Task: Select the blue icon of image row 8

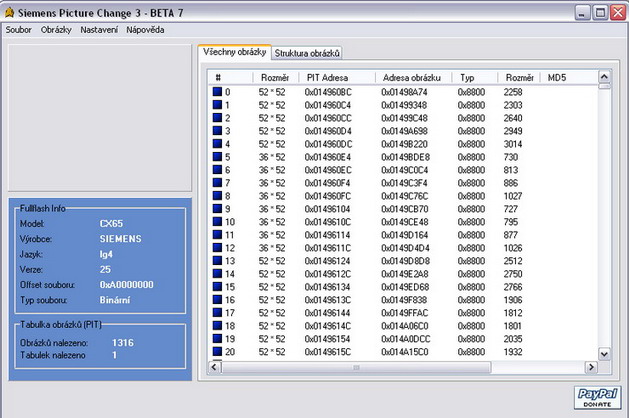Action: click(x=217, y=196)
